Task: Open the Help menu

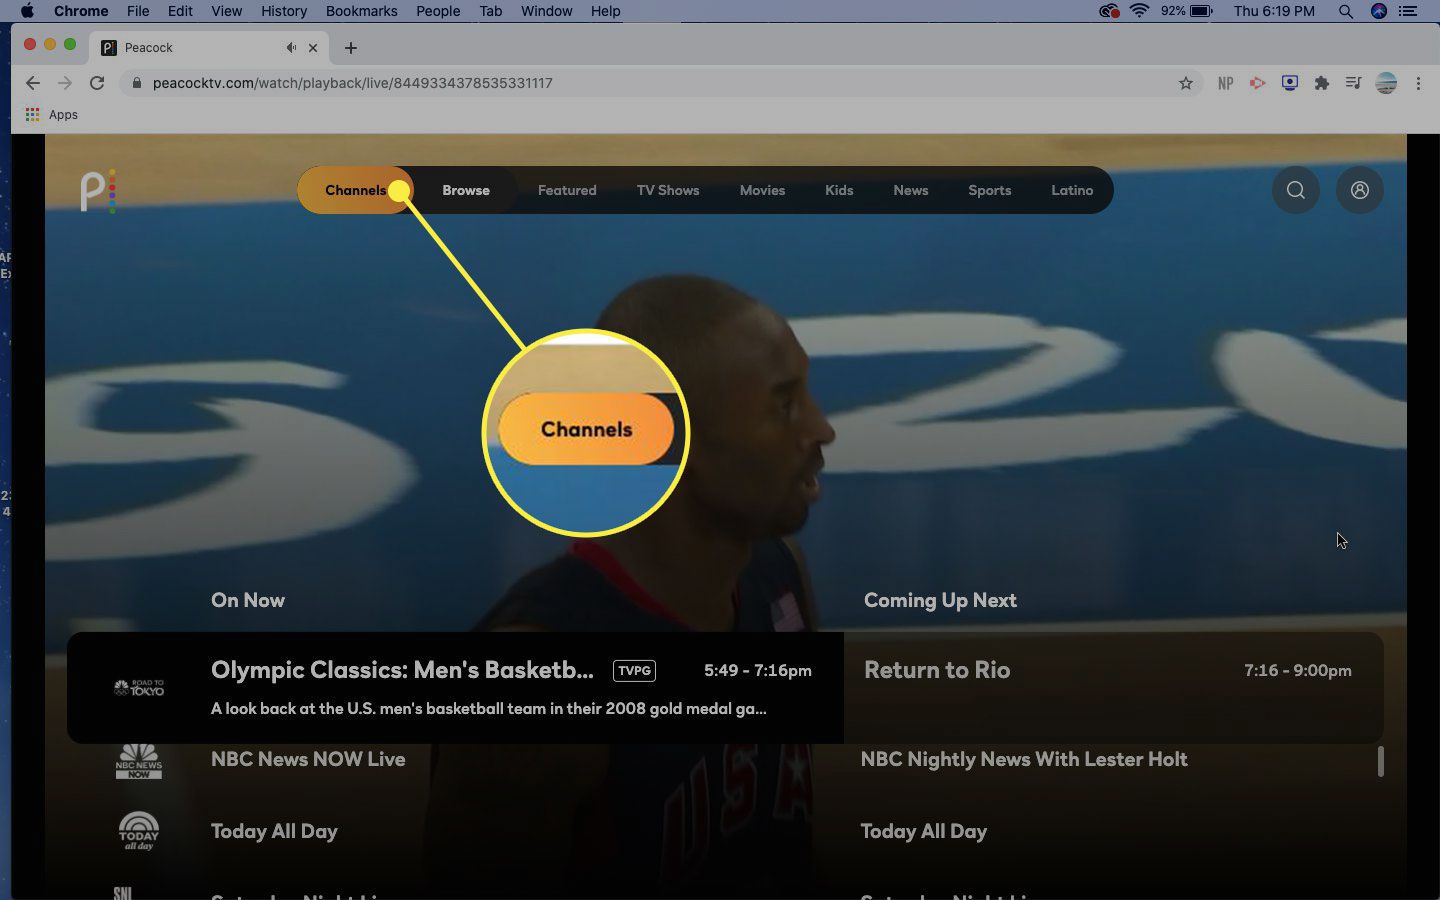Action: pos(605,11)
